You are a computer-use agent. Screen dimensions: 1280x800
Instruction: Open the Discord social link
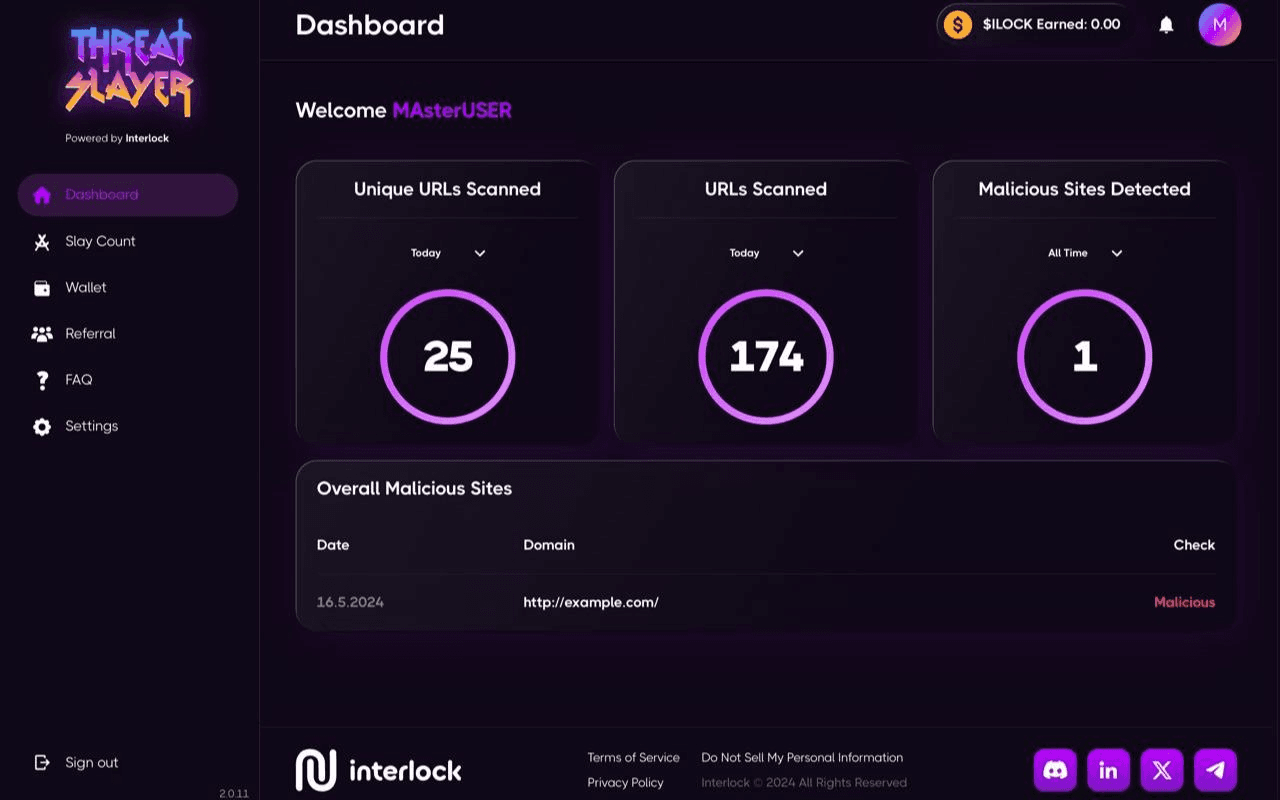click(x=1055, y=770)
